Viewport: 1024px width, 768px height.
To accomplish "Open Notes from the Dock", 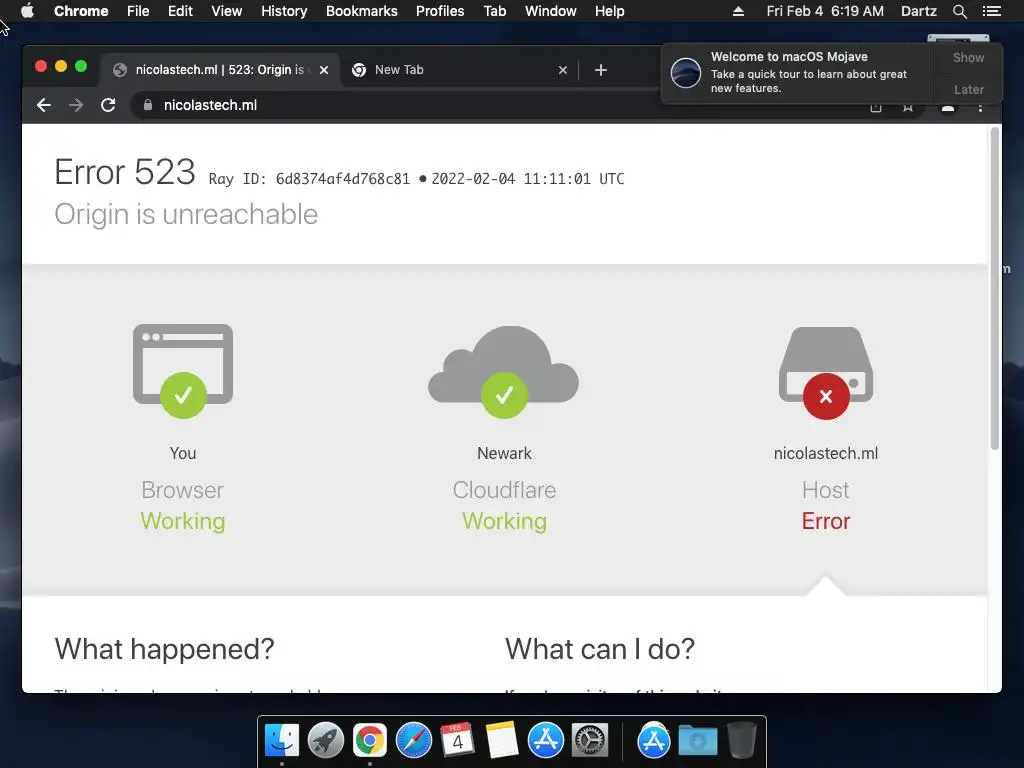I will click(502, 741).
